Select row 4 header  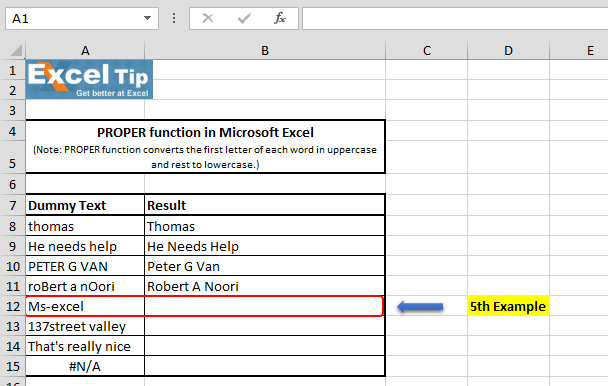(x=13, y=131)
